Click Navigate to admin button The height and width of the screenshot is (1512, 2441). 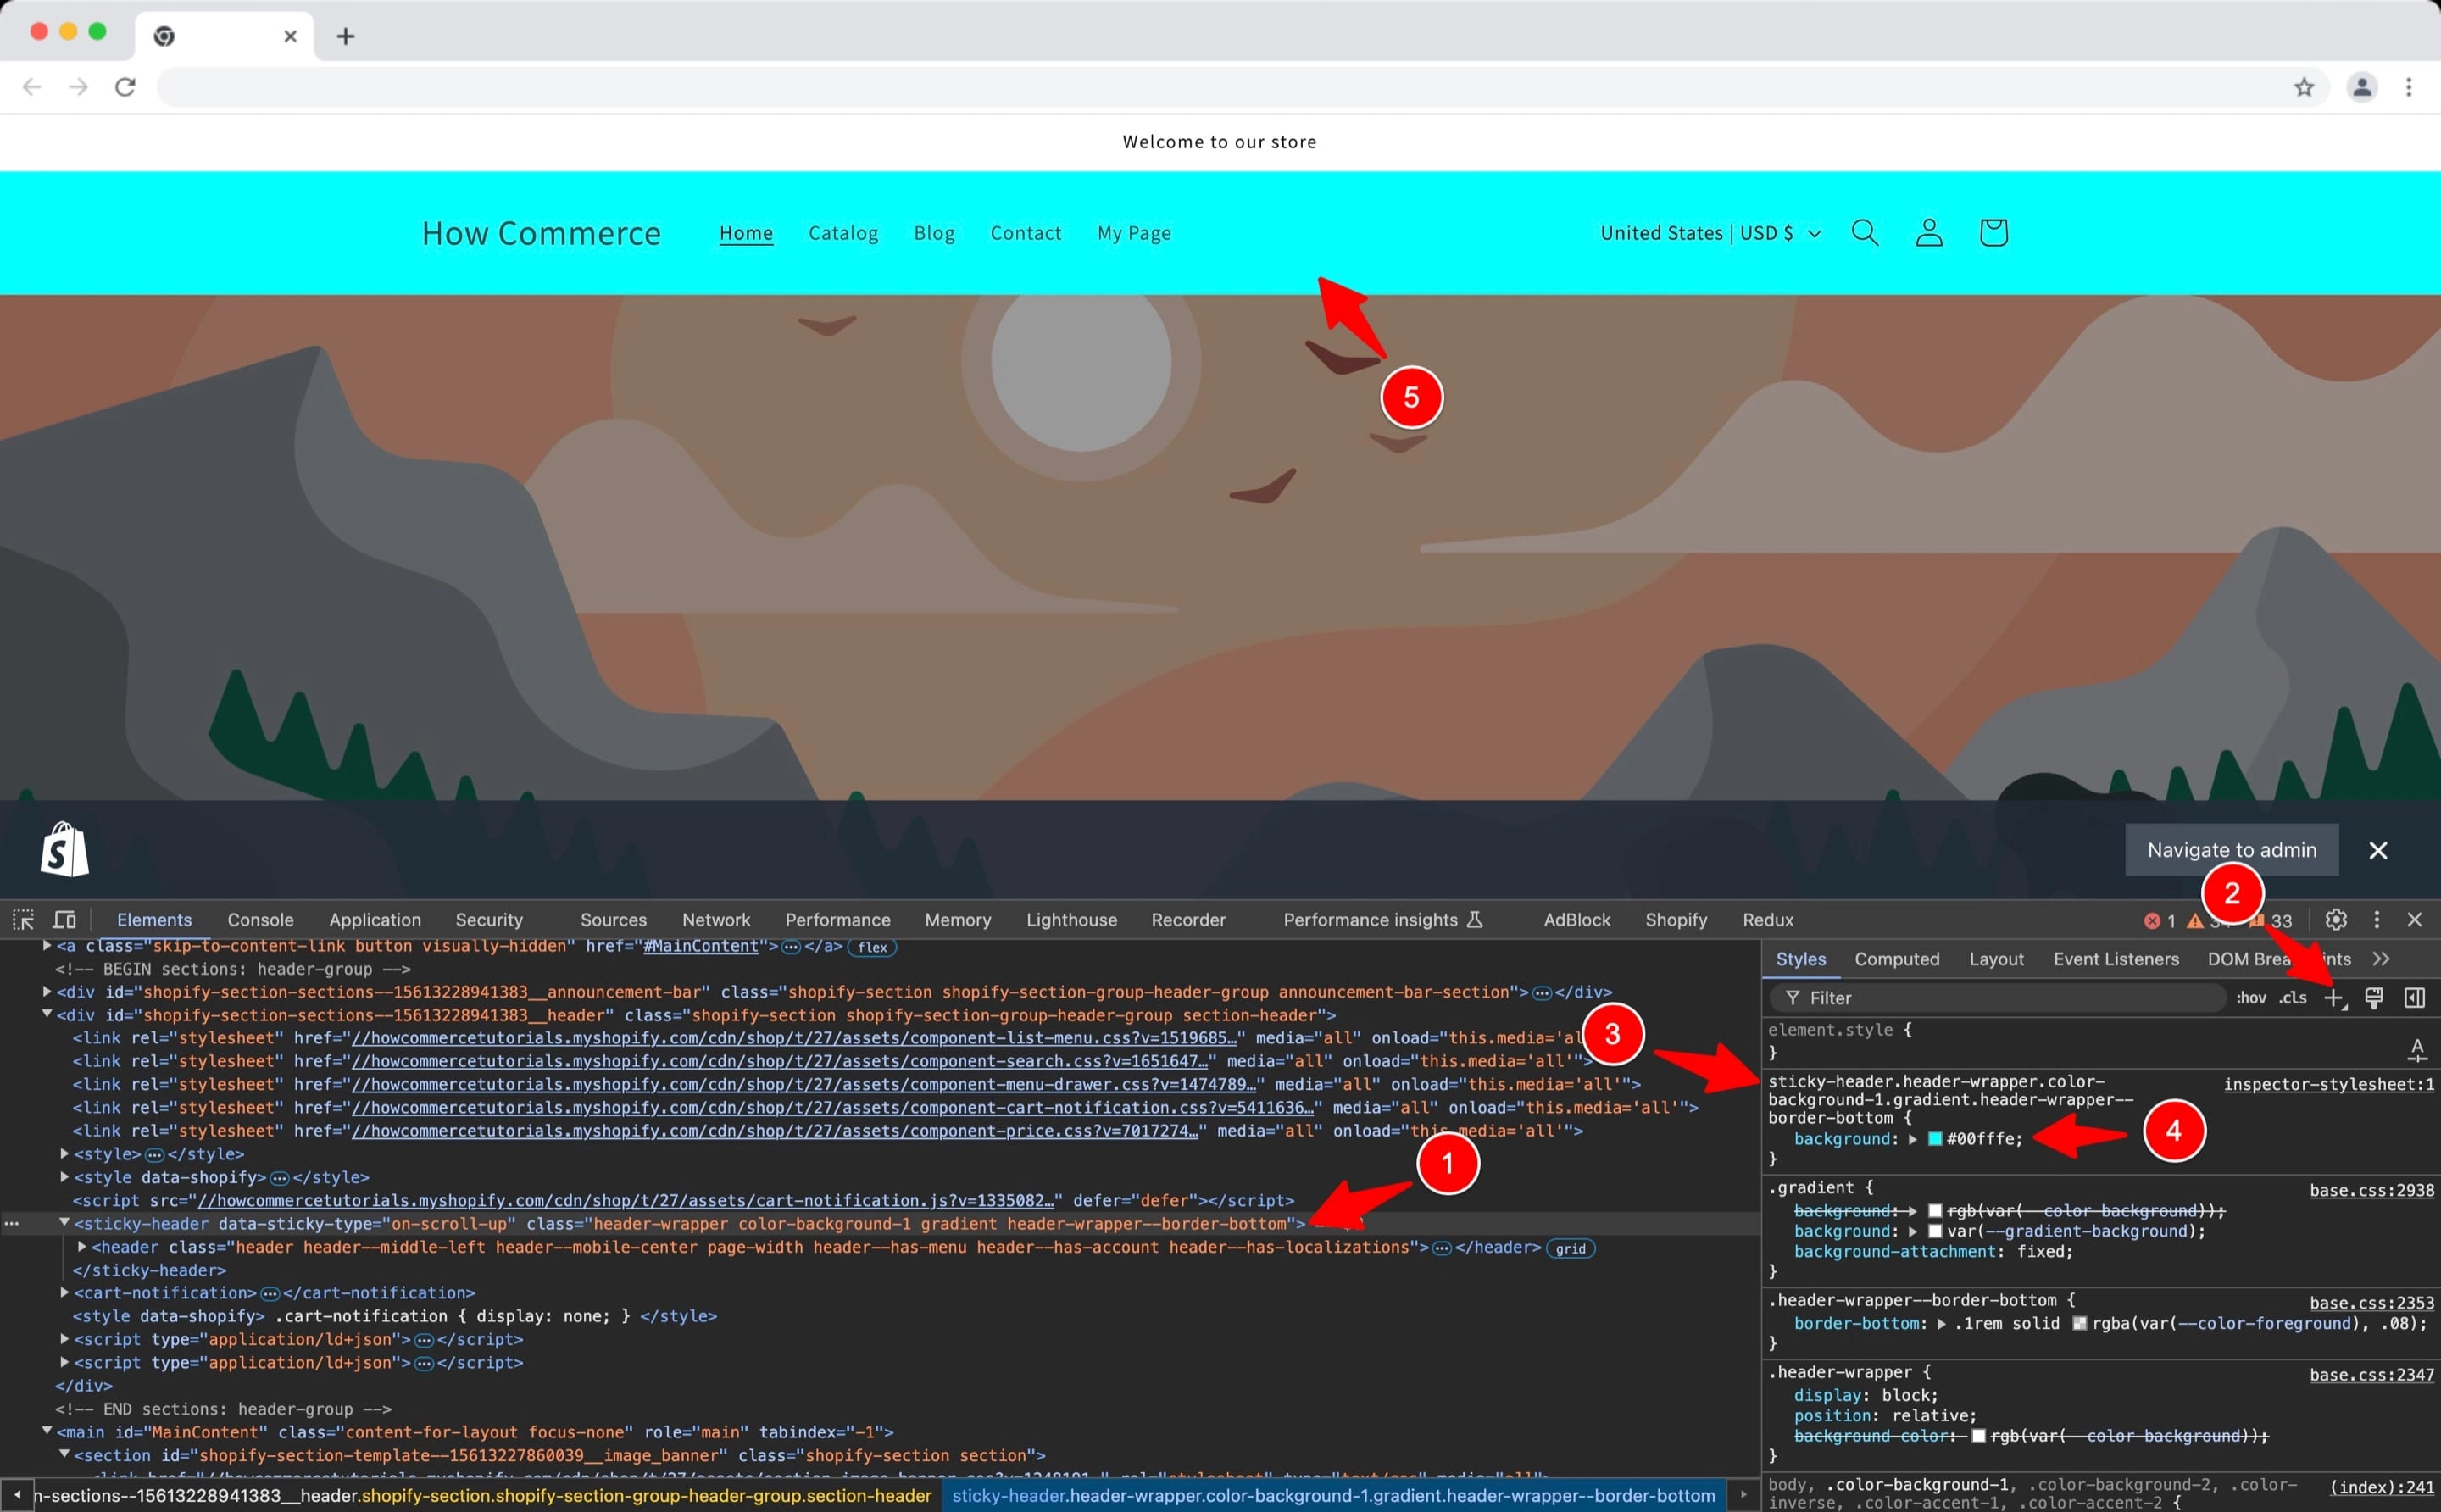click(x=2232, y=850)
